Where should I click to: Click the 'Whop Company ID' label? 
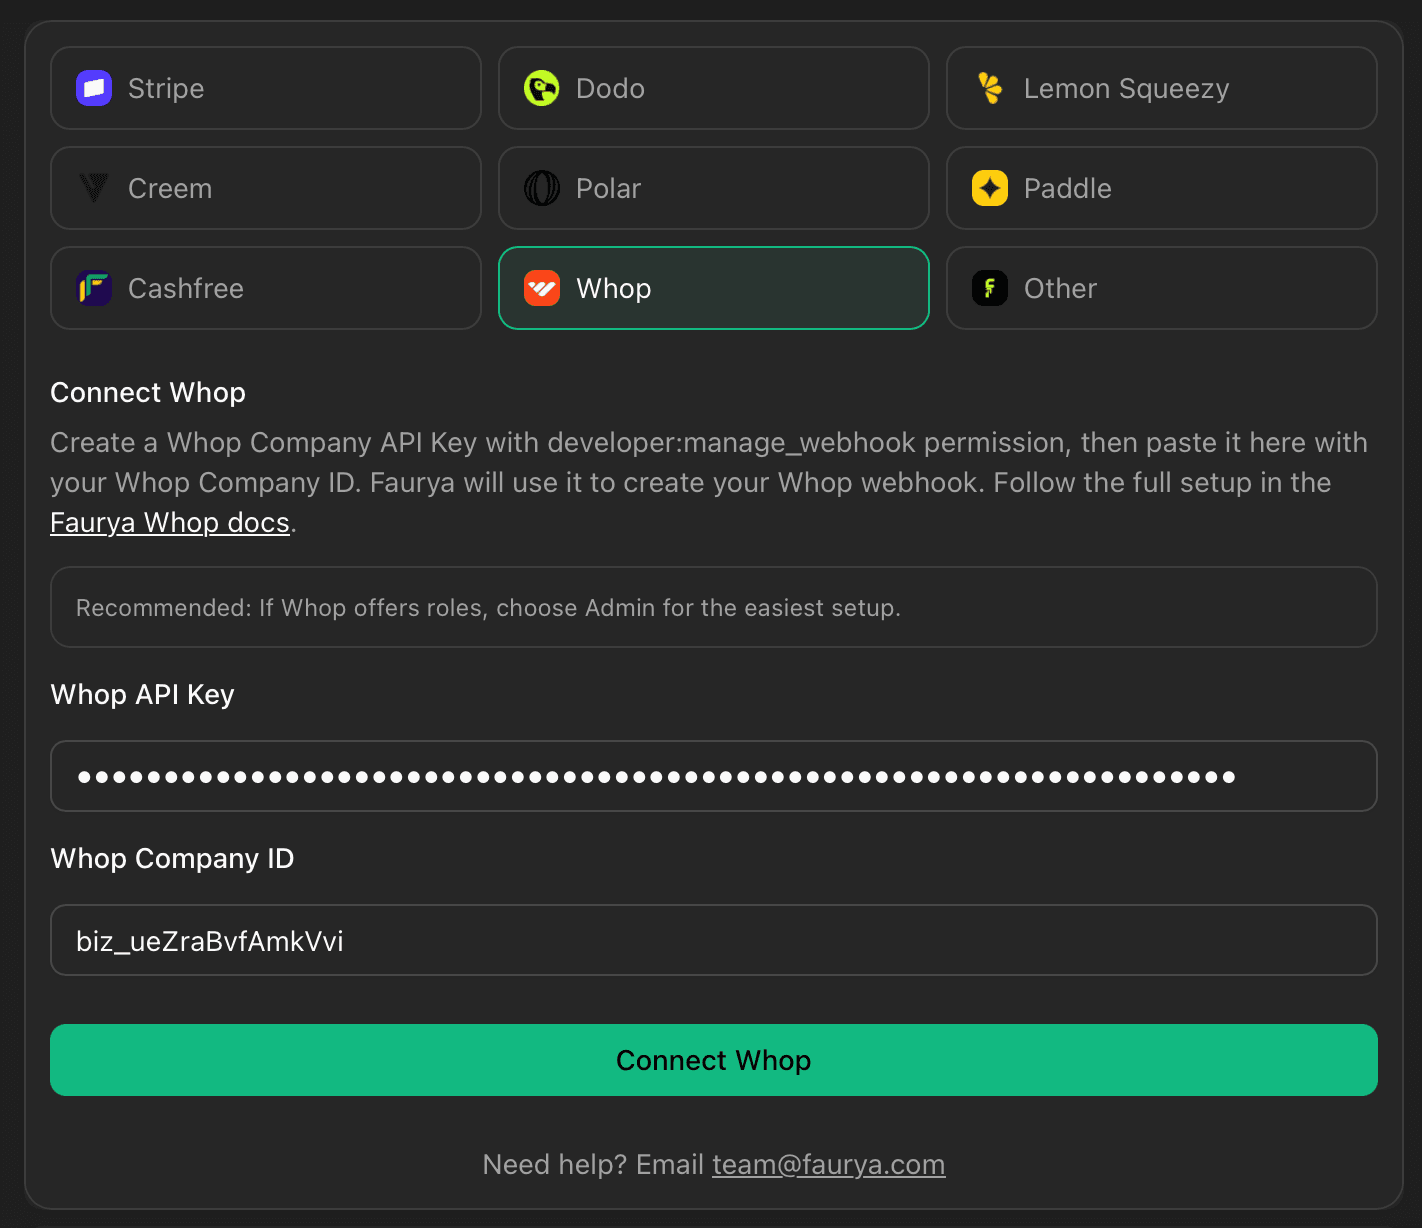point(172,858)
